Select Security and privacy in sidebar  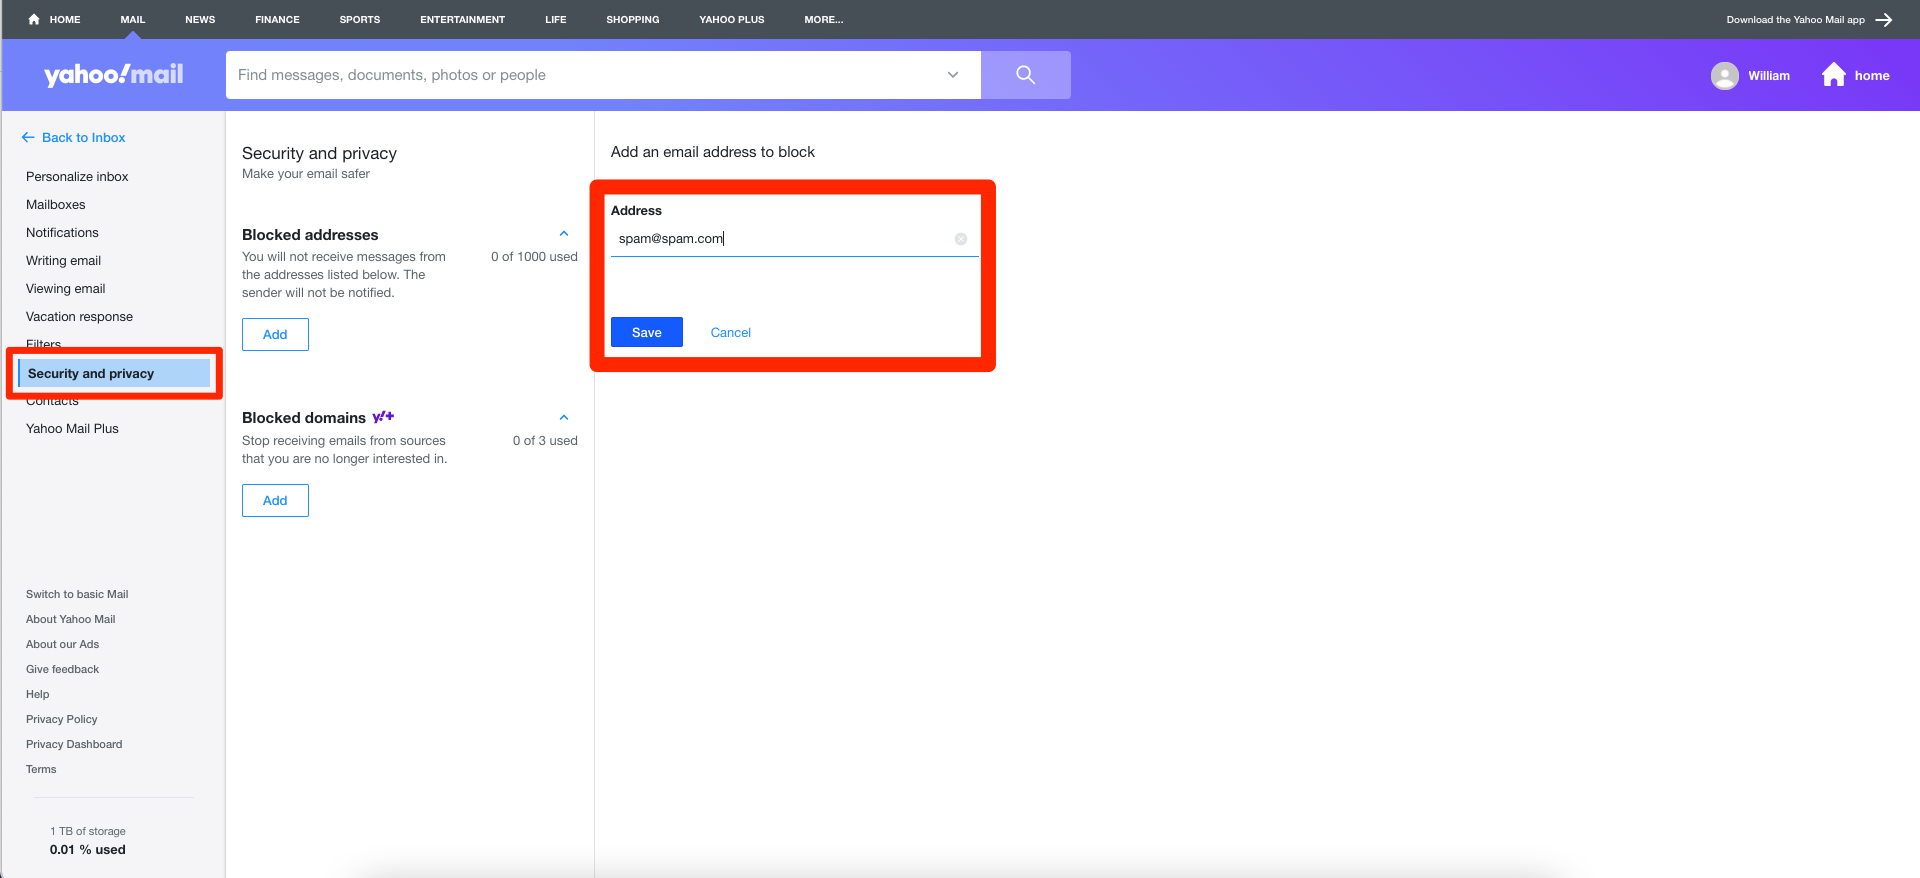pyautogui.click(x=114, y=374)
